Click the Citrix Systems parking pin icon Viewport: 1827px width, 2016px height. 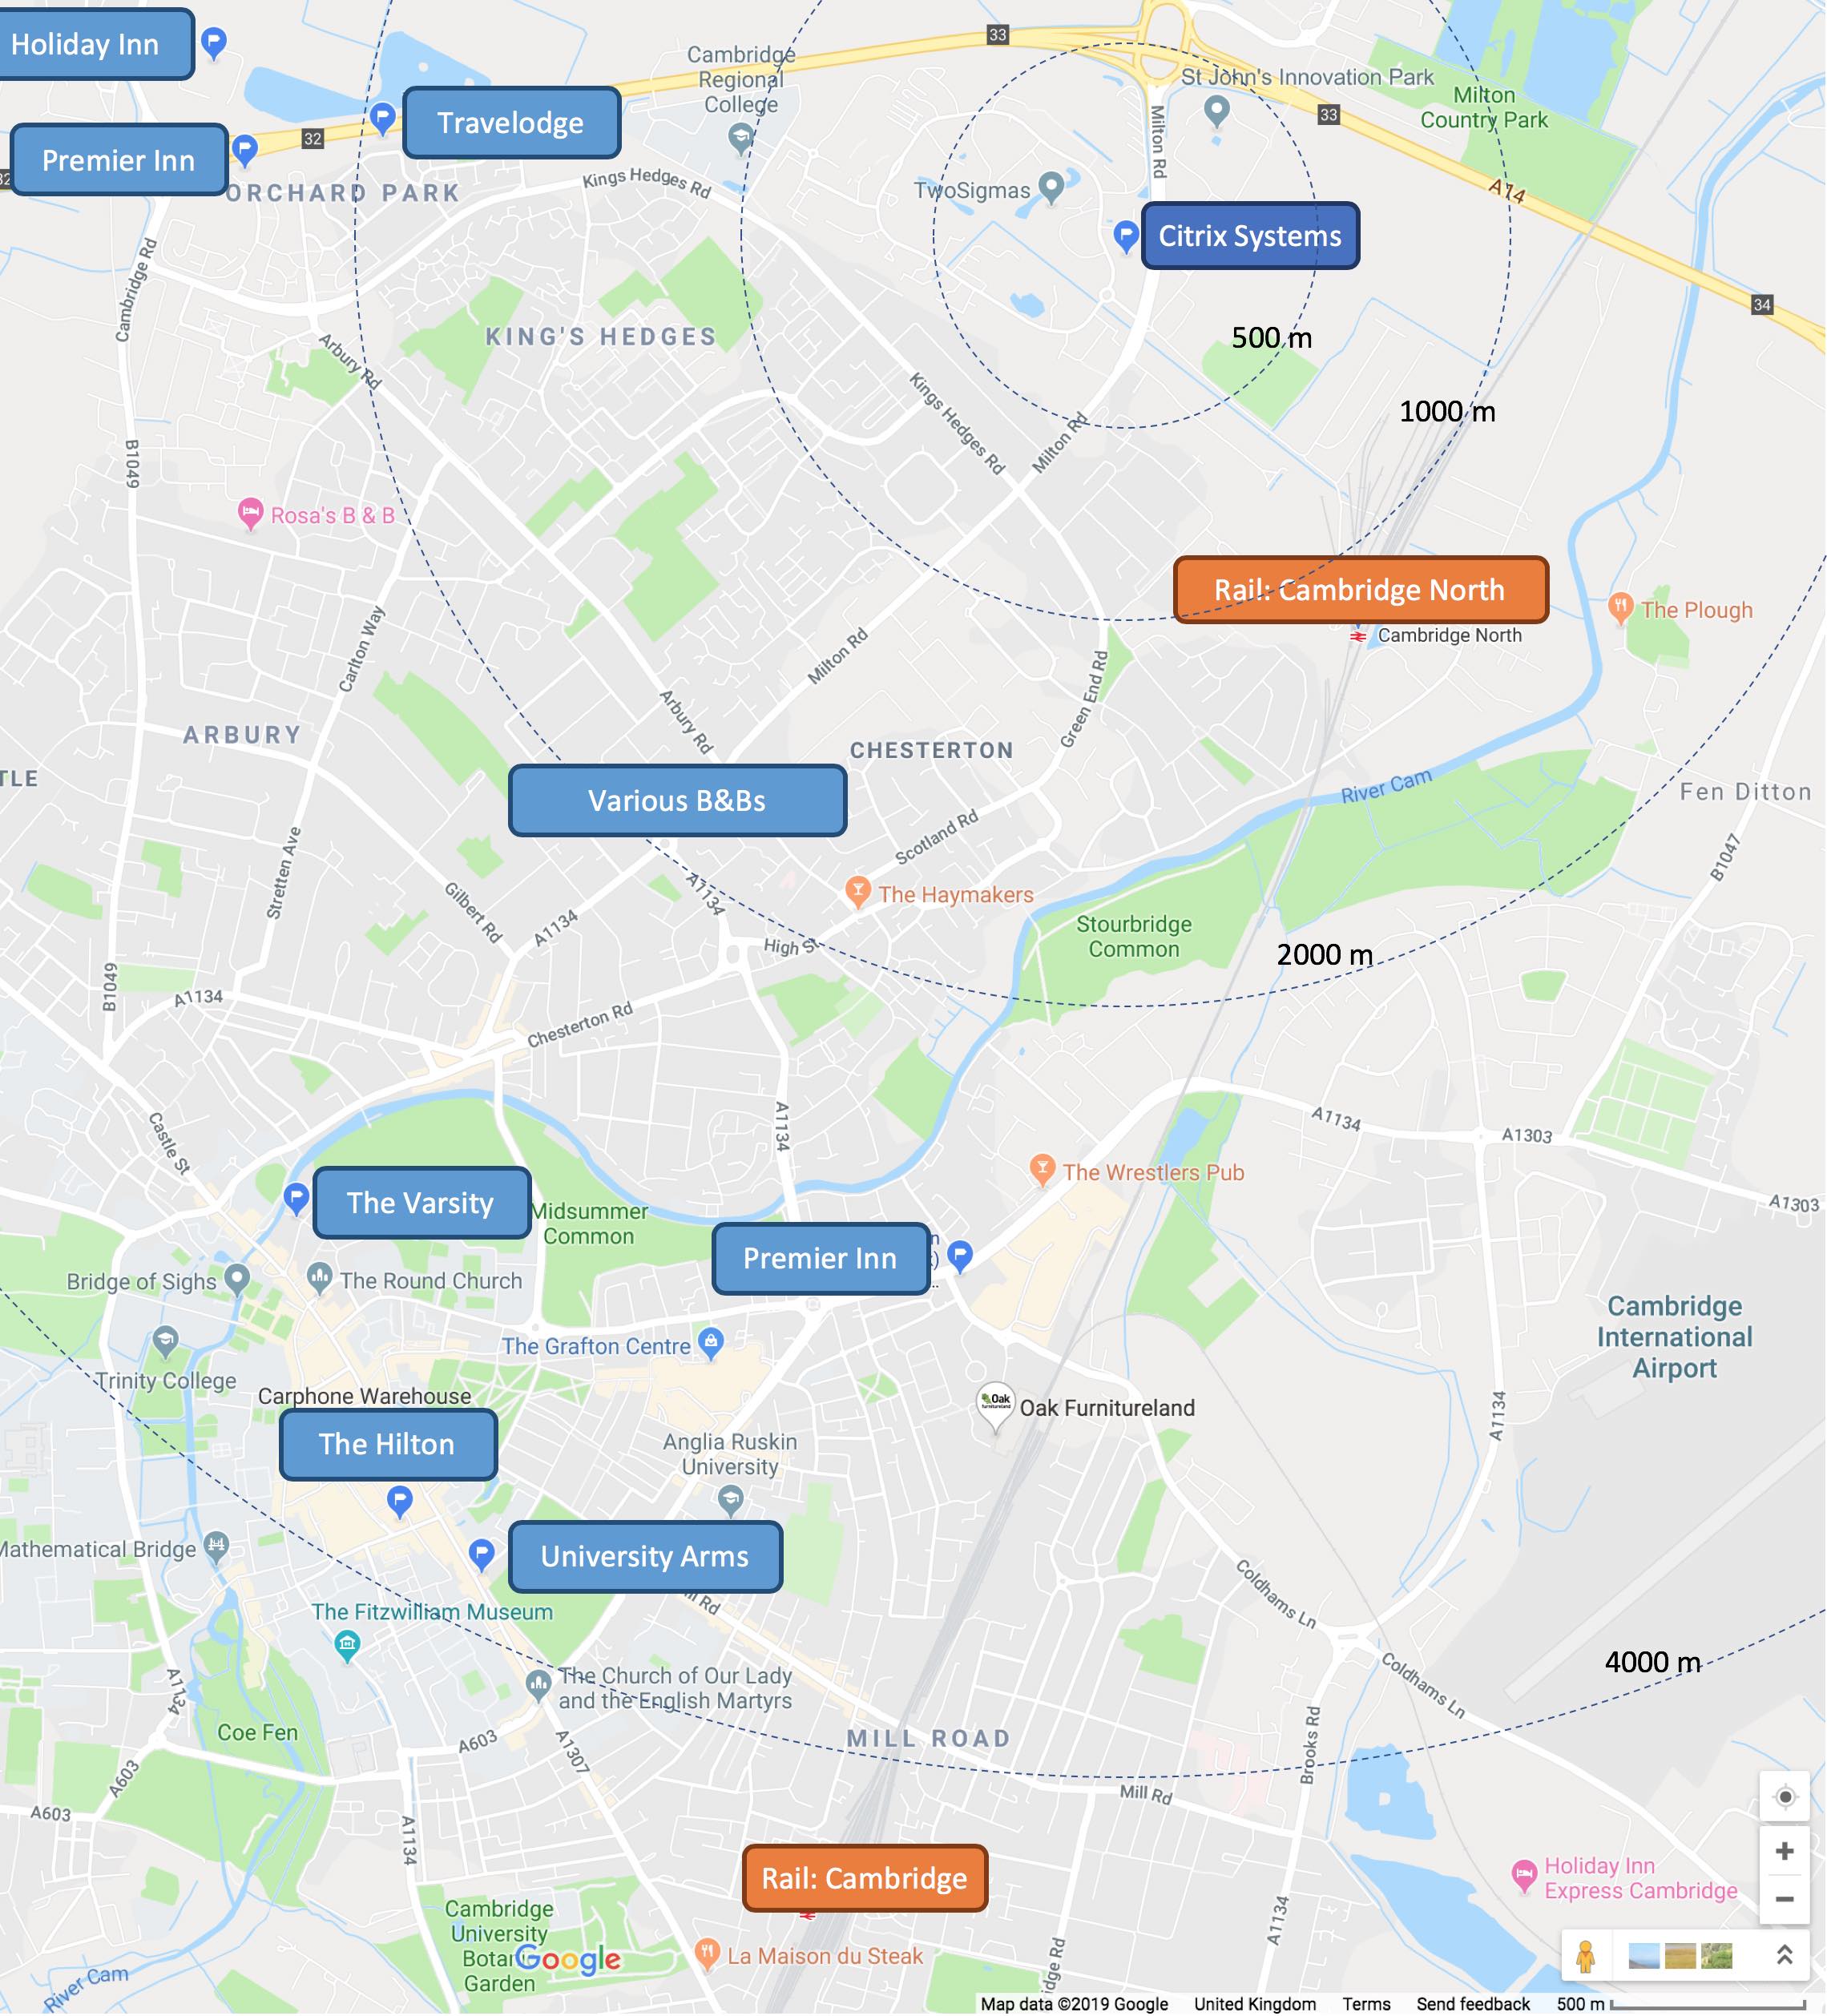click(1126, 237)
